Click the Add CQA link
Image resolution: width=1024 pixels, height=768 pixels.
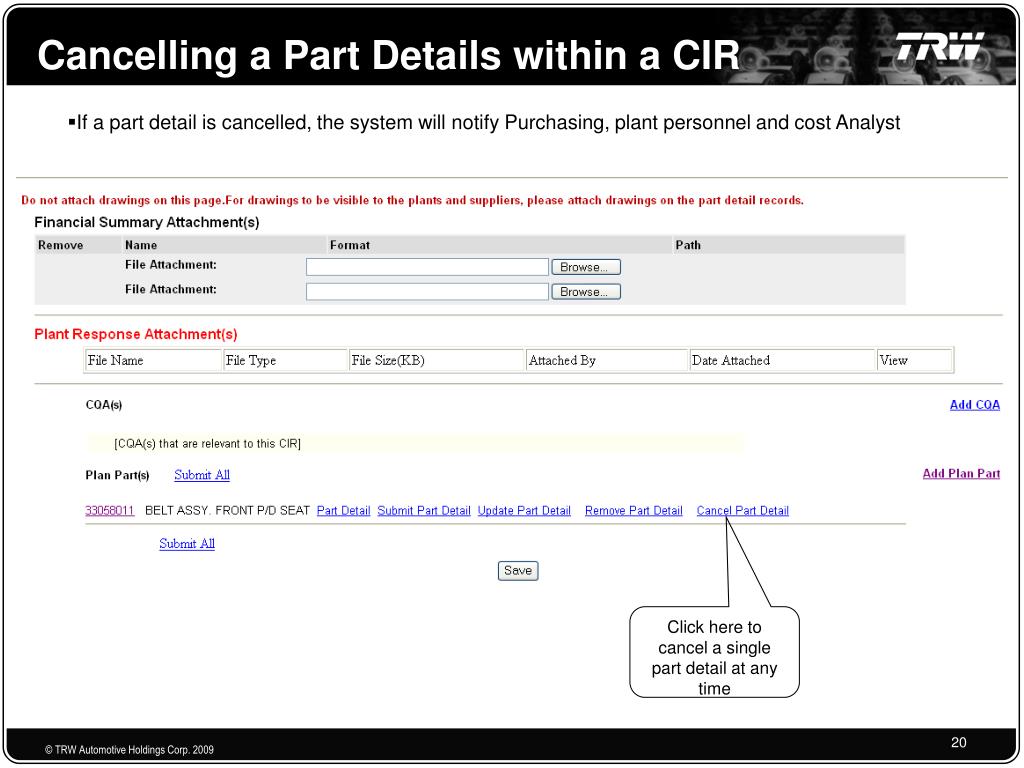tap(974, 405)
